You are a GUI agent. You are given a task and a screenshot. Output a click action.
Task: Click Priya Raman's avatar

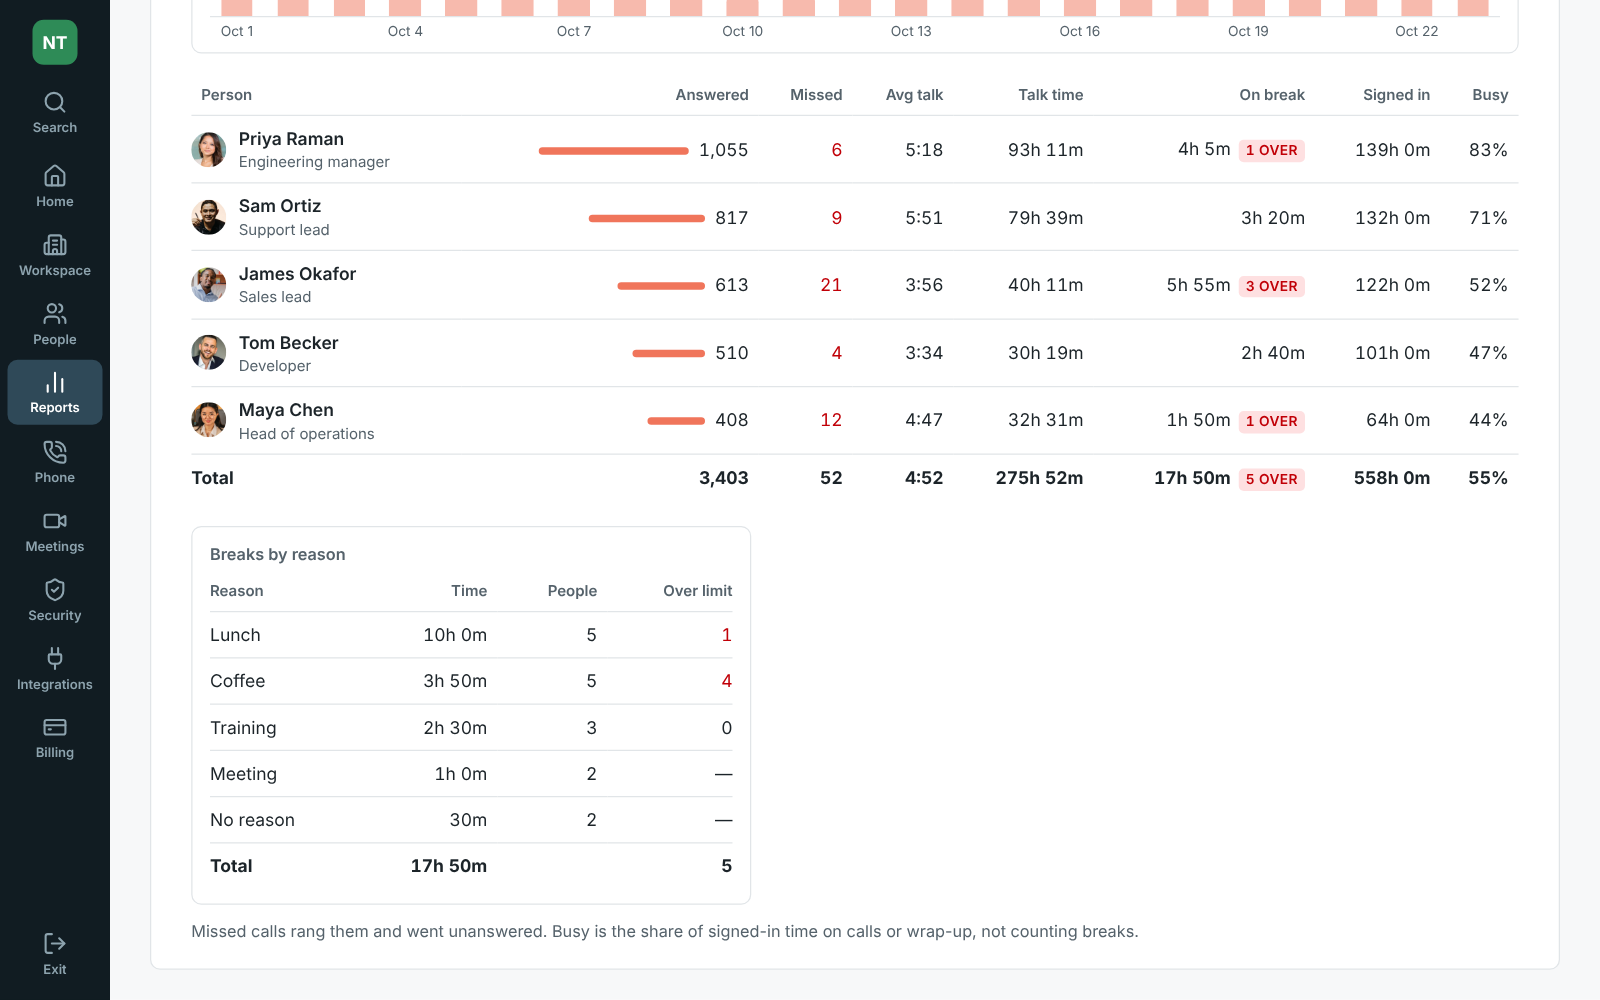(209, 150)
